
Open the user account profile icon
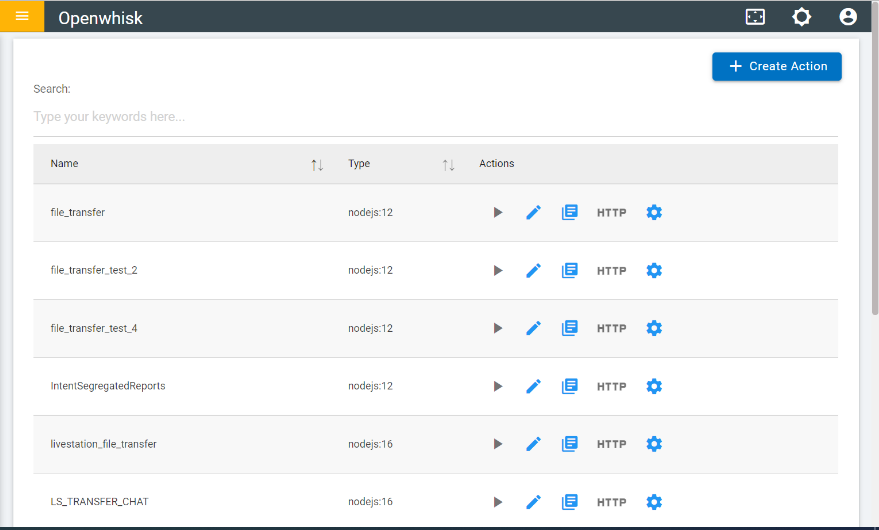pos(848,17)
